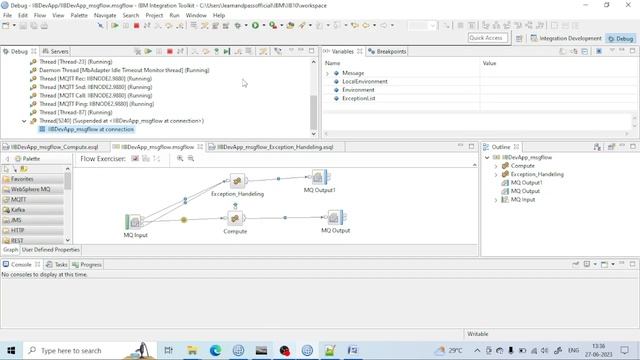Click the zoom in icon in Flow Exerciser bar

[180, 158]
